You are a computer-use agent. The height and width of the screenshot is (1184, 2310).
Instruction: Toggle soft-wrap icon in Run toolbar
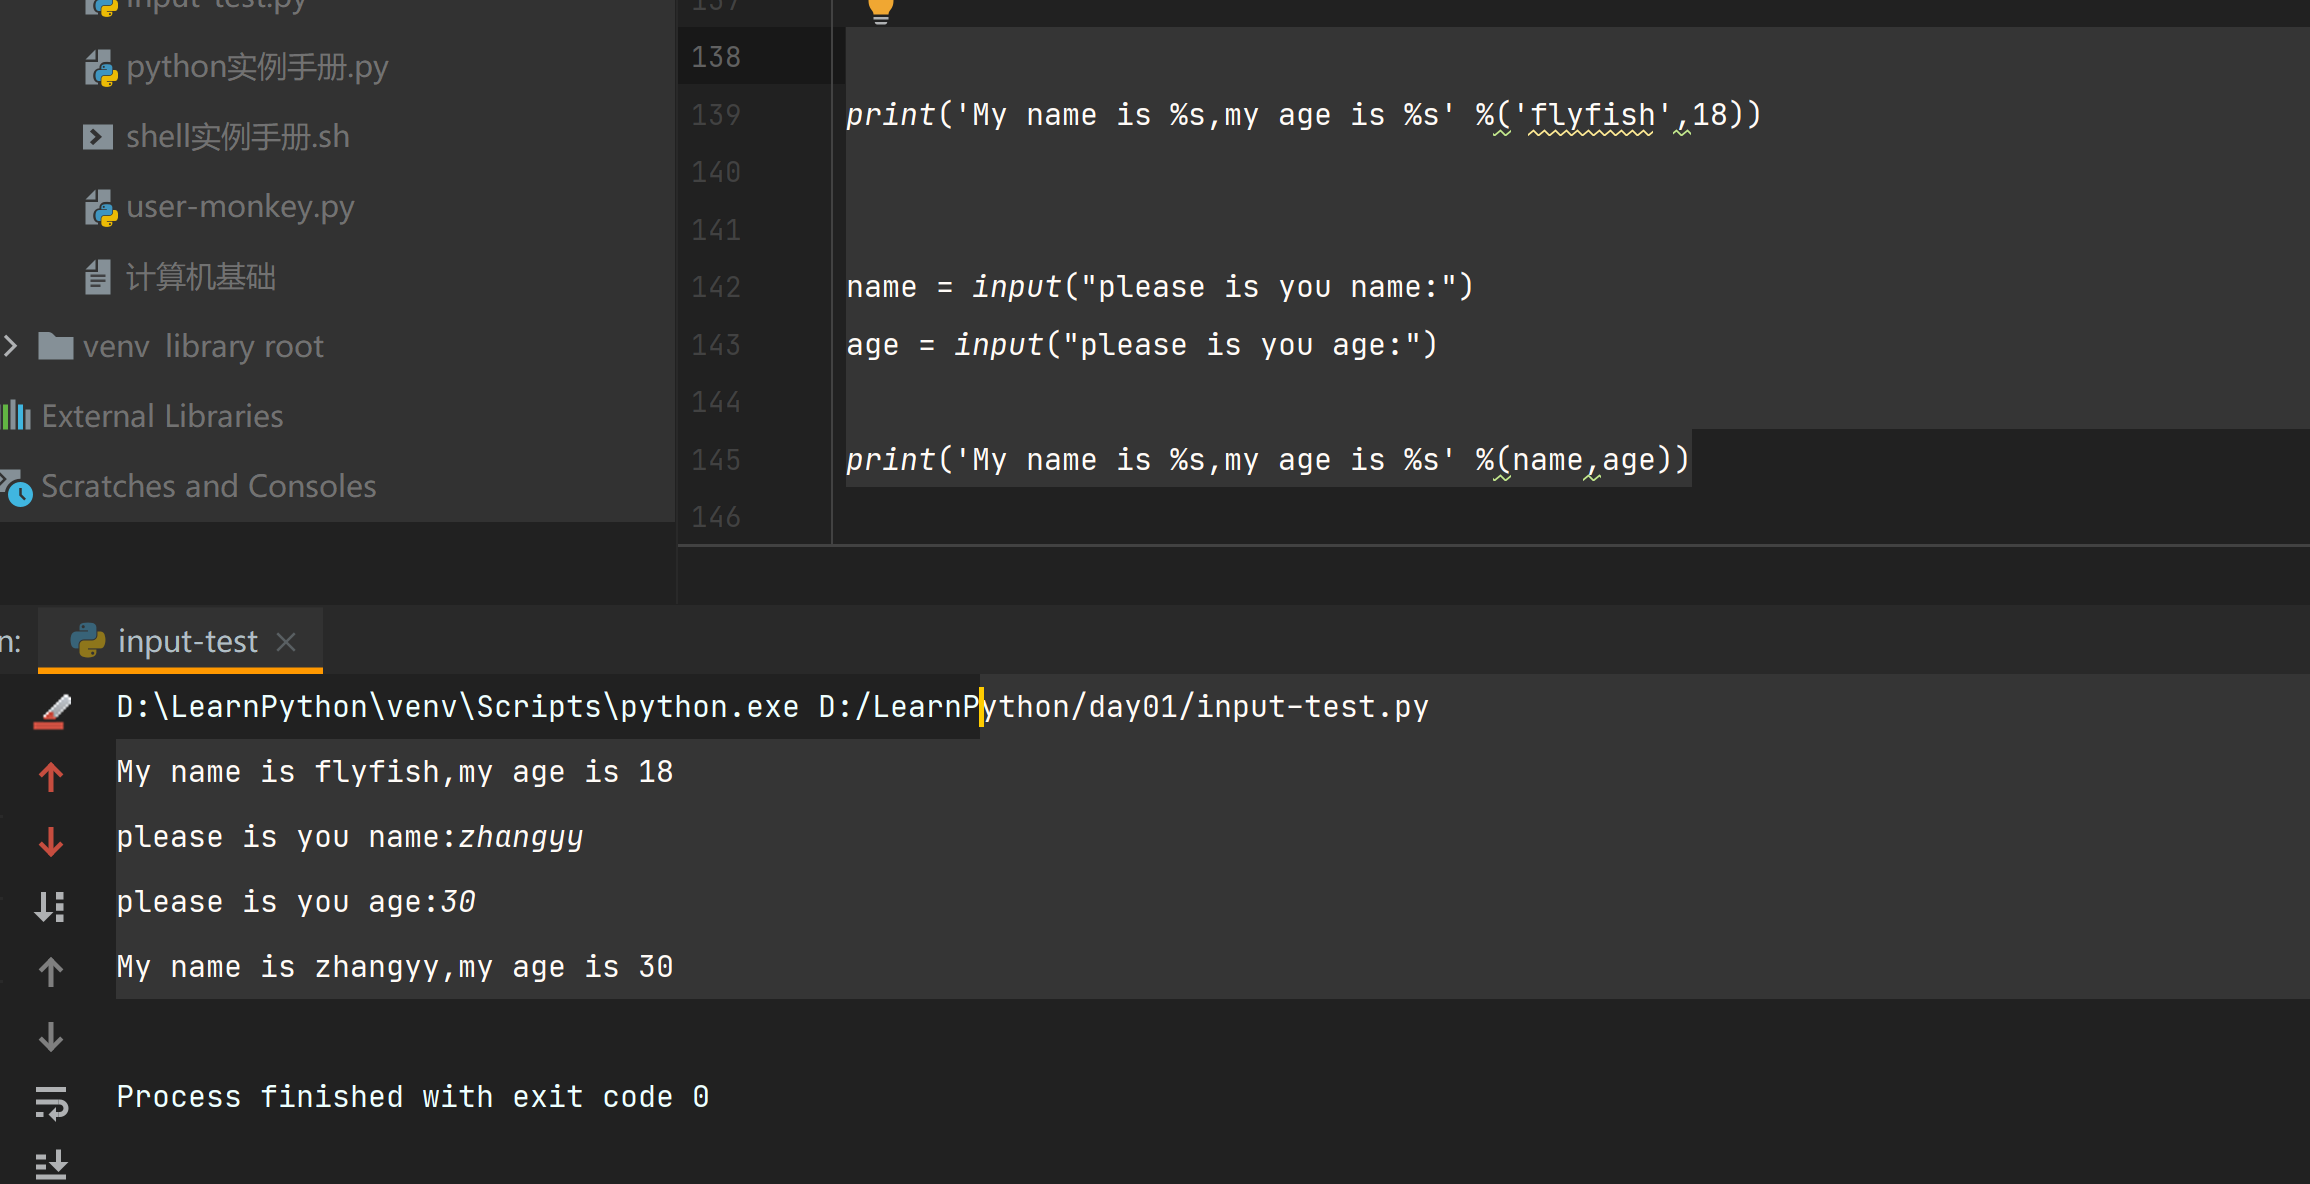[51, 1102]
